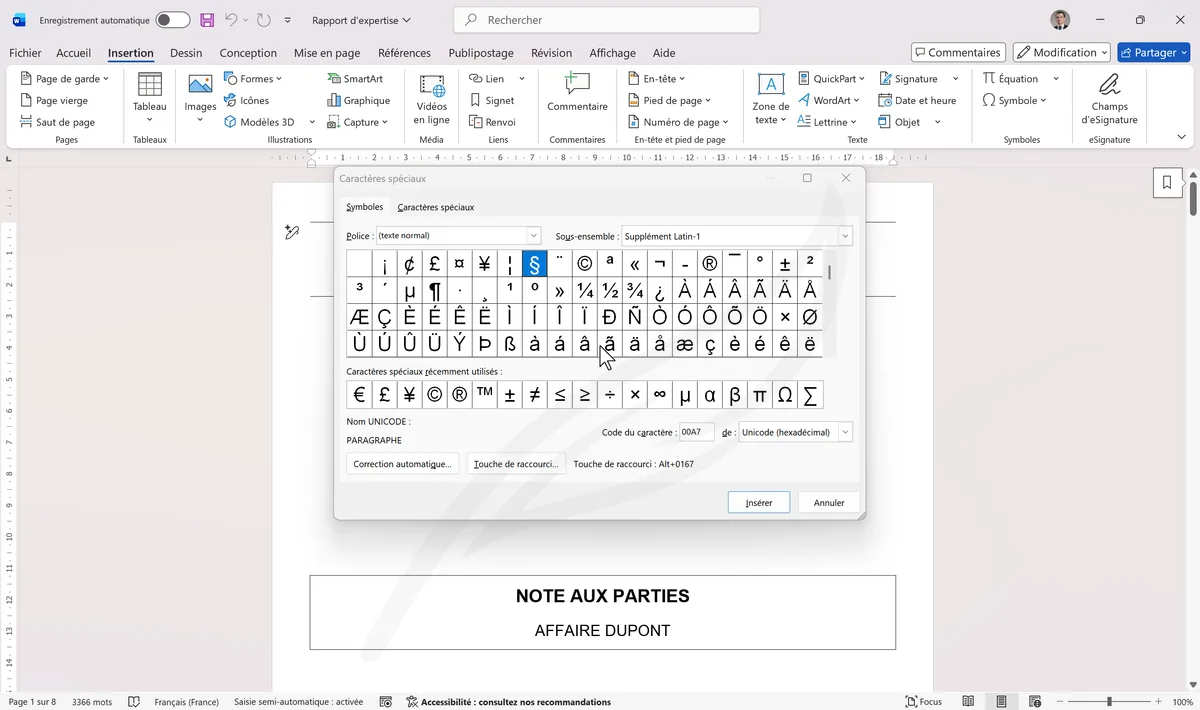Insert a comment using the Commentaire icon
The width and height of the screenshot is (1200, 710).
tap(576, 95)
